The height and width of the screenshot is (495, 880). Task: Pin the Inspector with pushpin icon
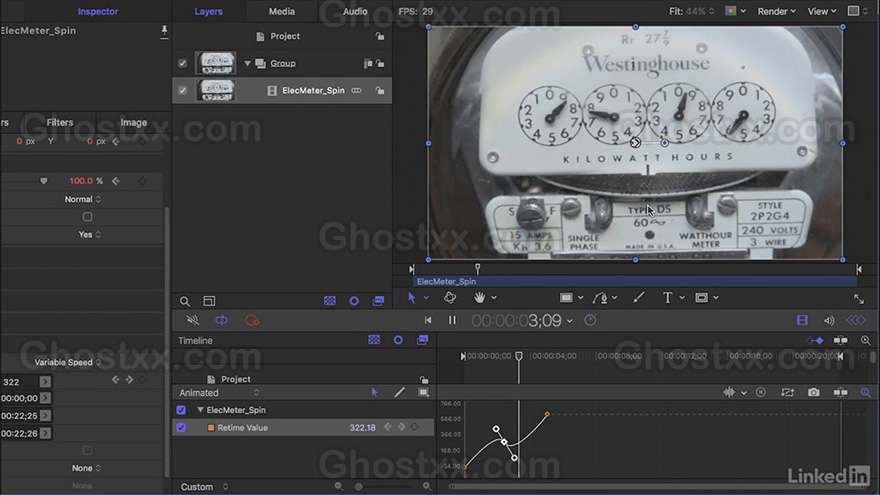(164, 31)
